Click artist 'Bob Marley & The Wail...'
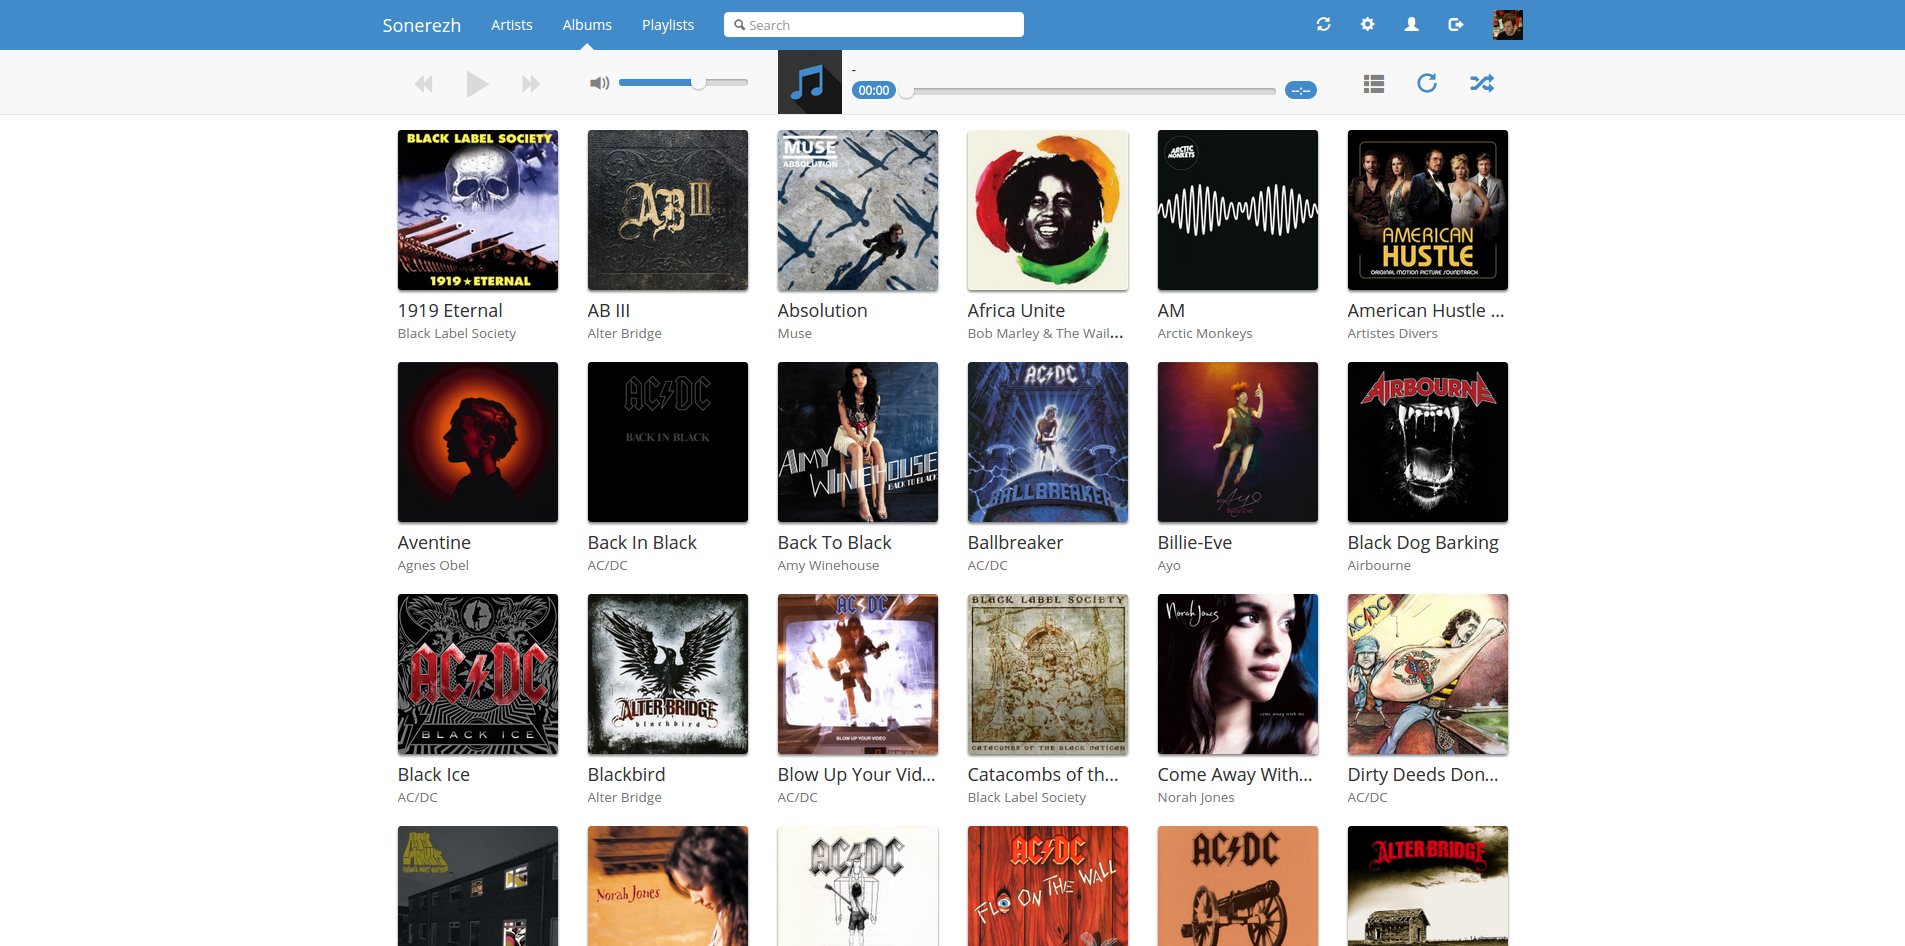The width and height of the screenshot is (1905, 946). (1045, 334)
